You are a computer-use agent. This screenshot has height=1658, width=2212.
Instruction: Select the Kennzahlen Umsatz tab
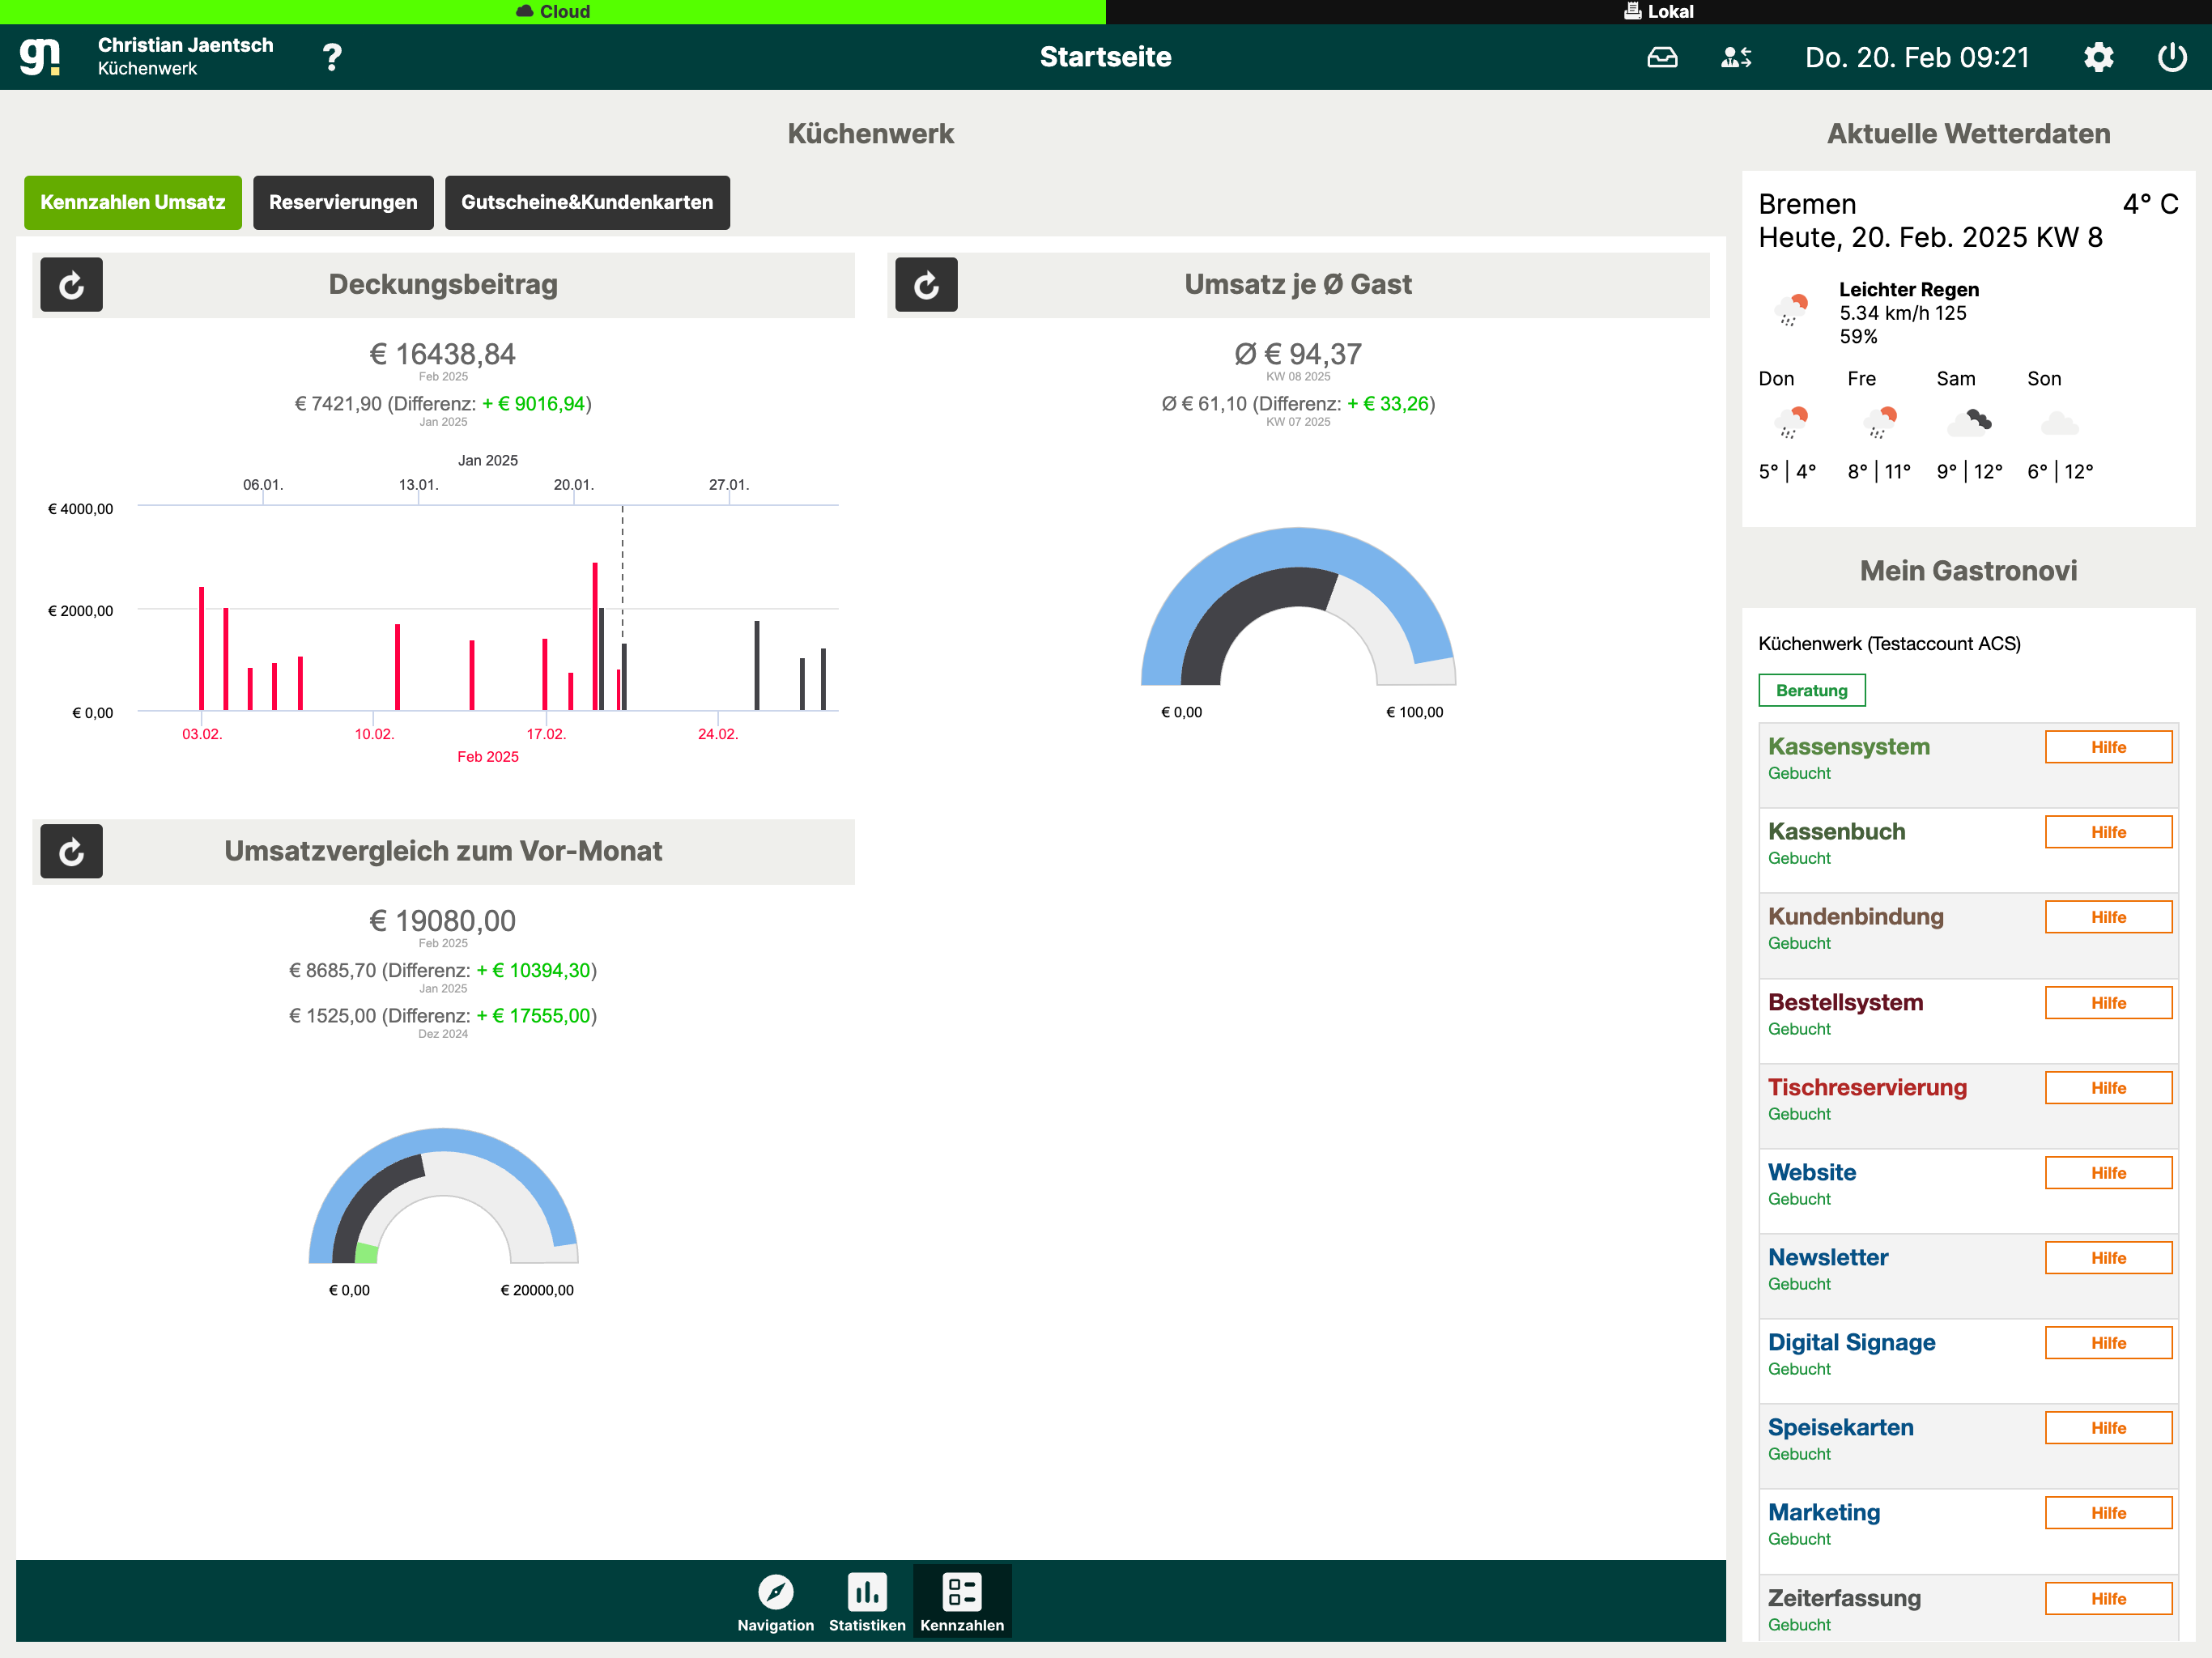point(132,202)
